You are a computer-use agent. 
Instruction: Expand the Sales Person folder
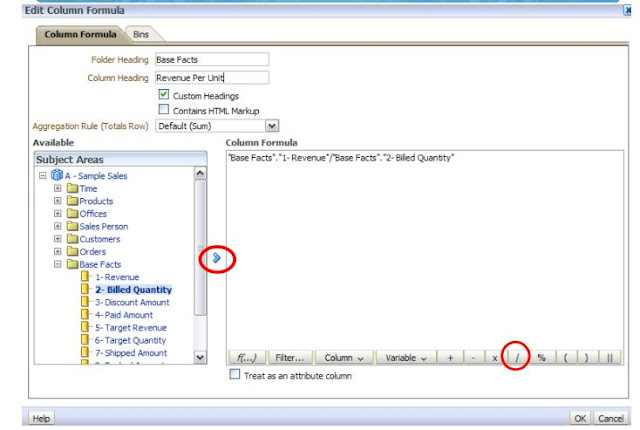coord(58,226)
